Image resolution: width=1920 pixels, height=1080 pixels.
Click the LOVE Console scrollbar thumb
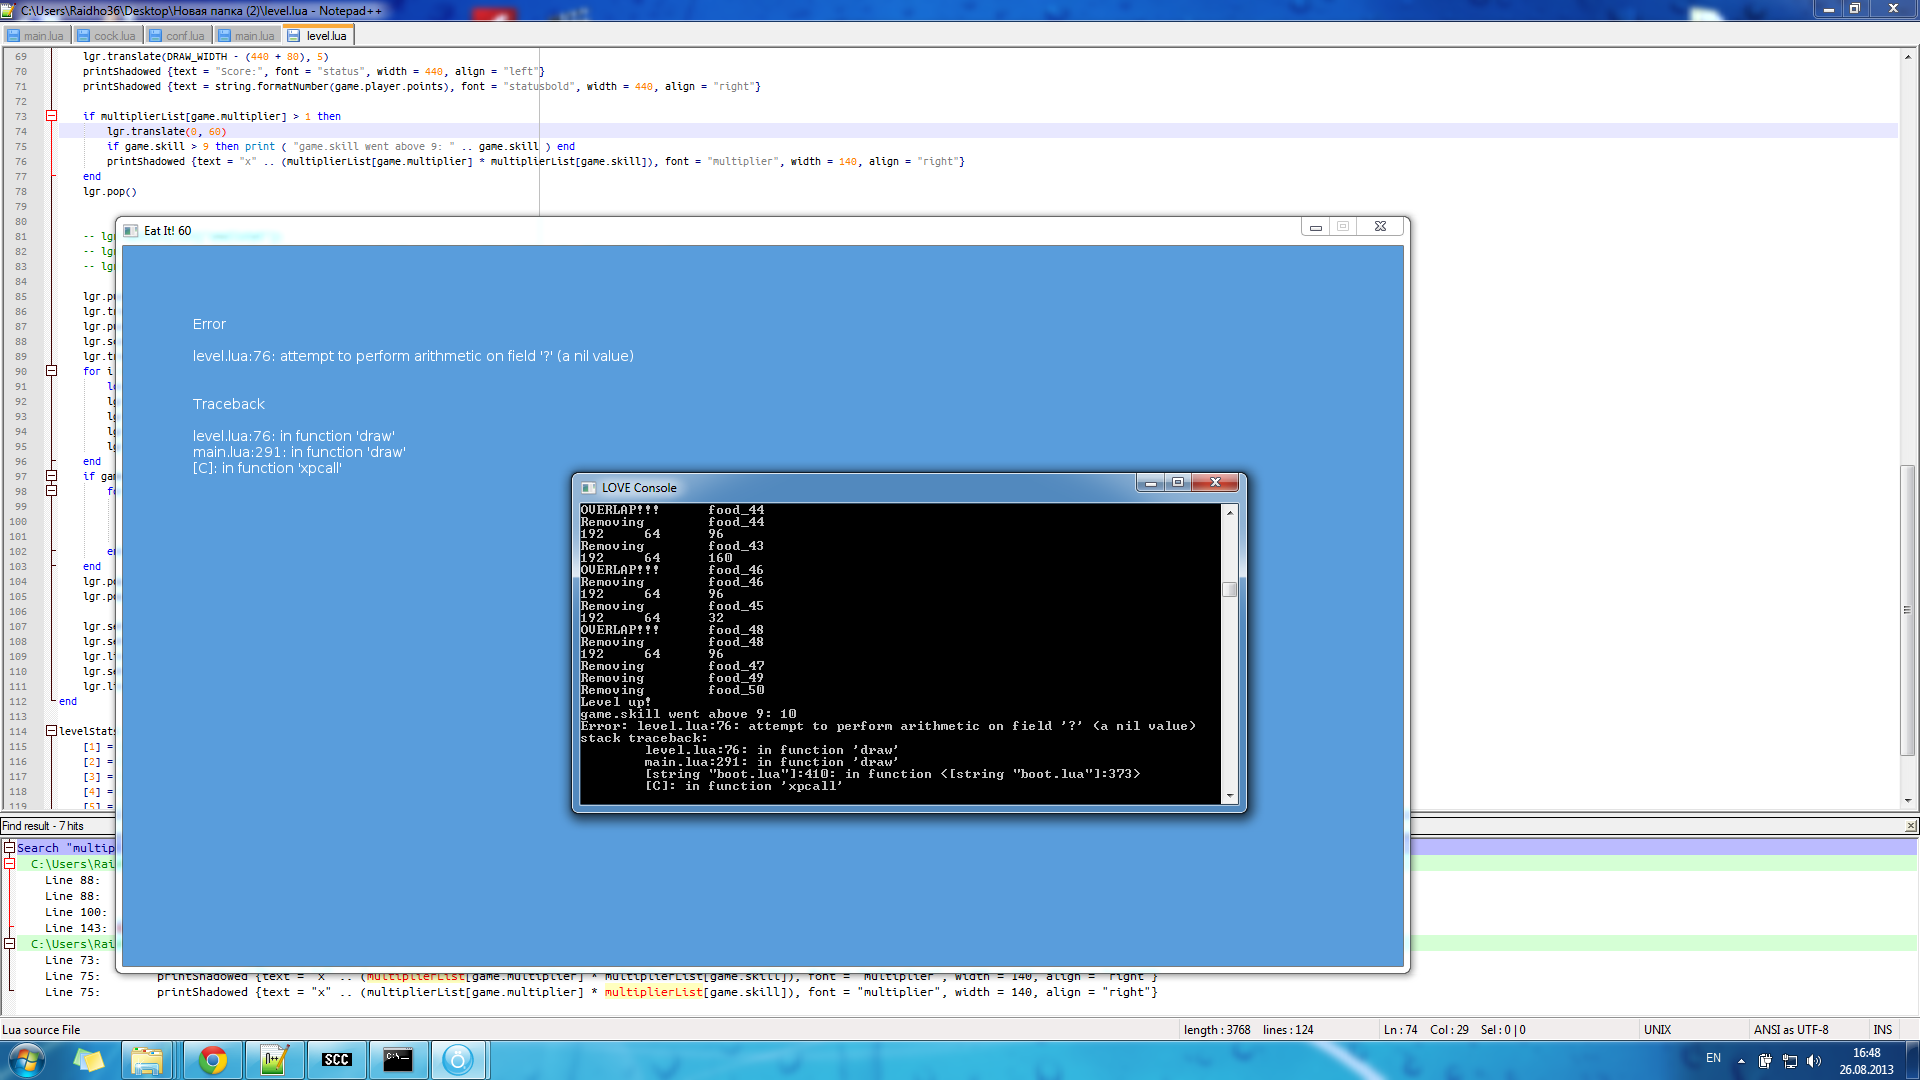pyautogui.click(x=1230, y=588)
